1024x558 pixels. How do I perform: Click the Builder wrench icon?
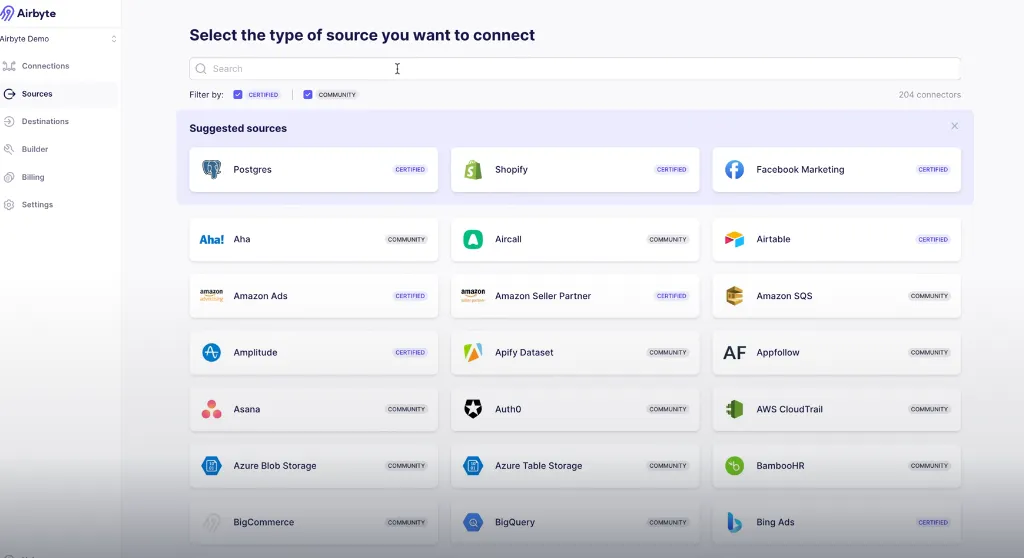tap(9, 149)
